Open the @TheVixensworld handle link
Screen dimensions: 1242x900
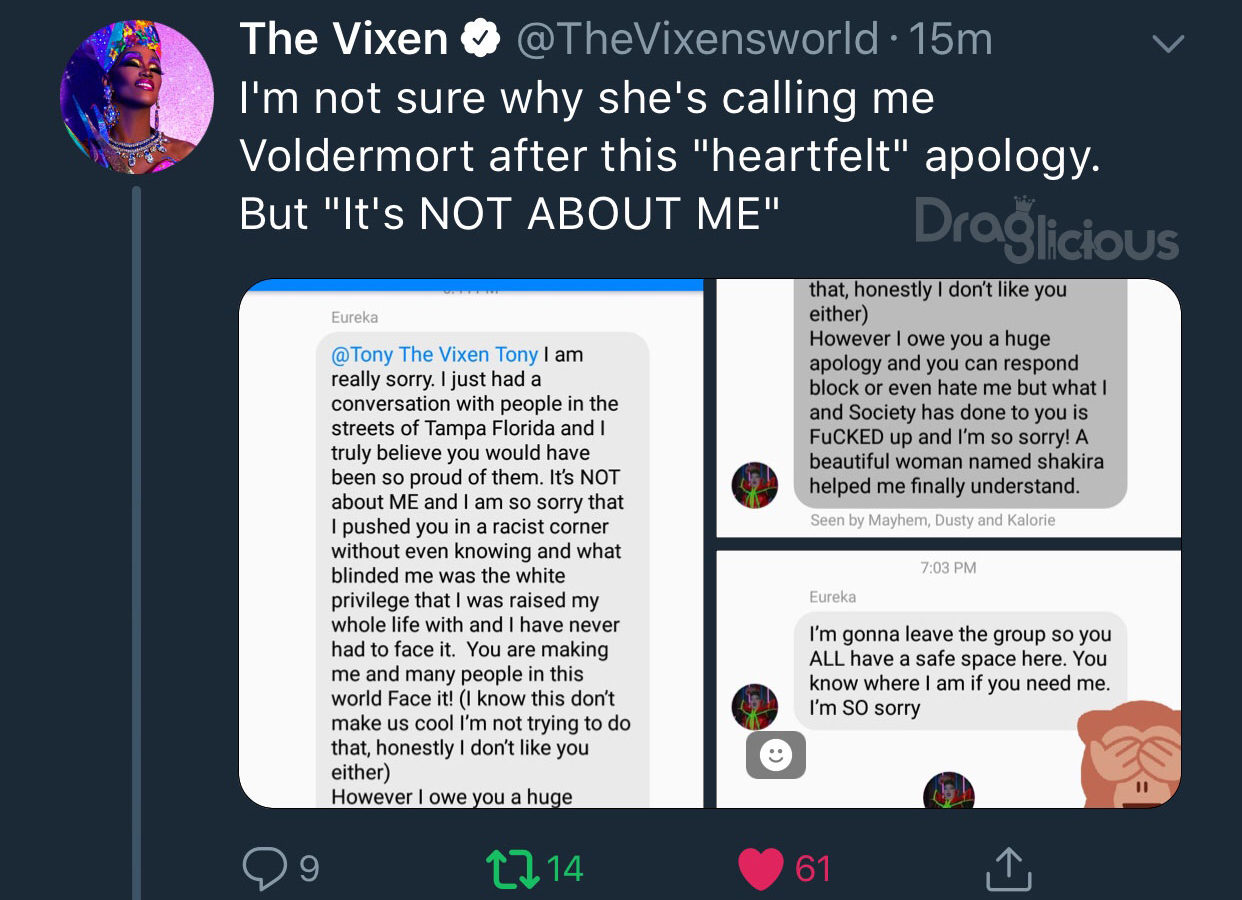pyautogui.click(x=697, y=39)
